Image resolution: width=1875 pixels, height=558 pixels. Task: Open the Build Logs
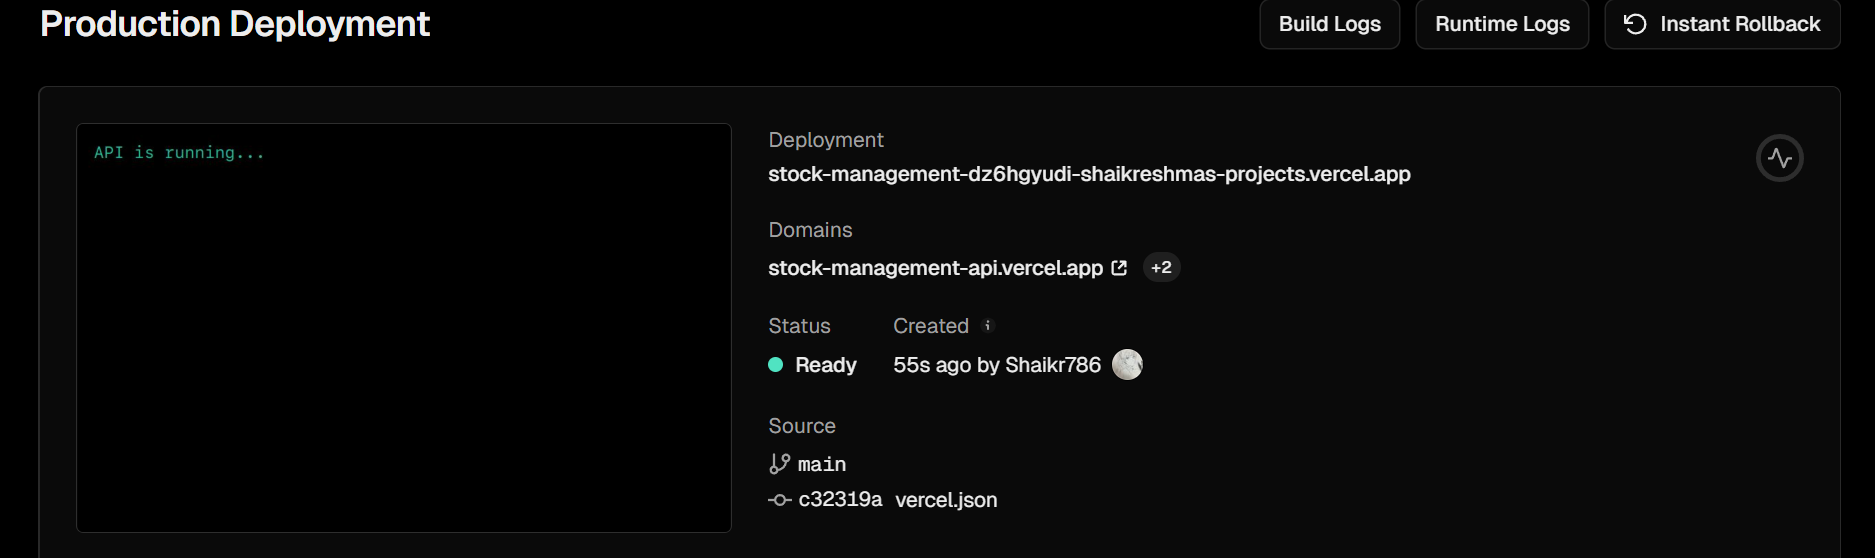click(x=1329, y=24)
